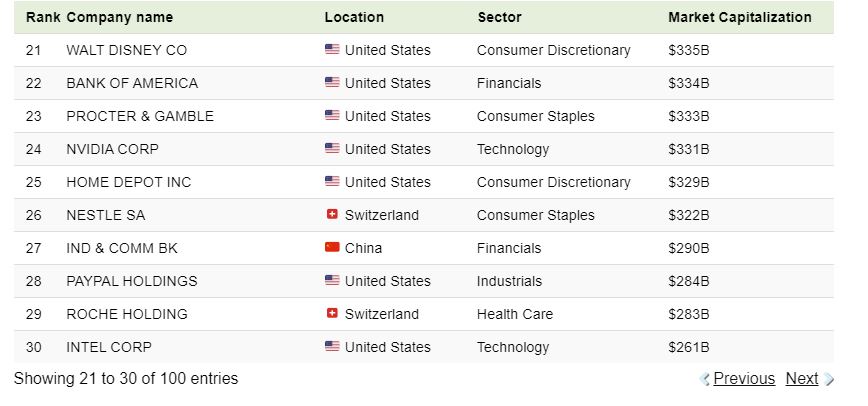Select the HOME DEPOT INC company name

click(128, 182)
